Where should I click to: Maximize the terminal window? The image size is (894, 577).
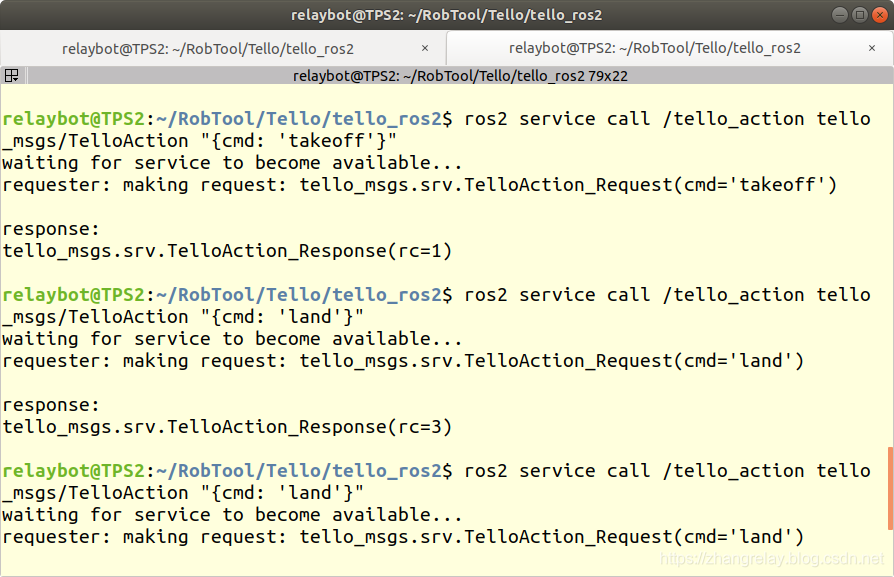[x=859, y=15]
